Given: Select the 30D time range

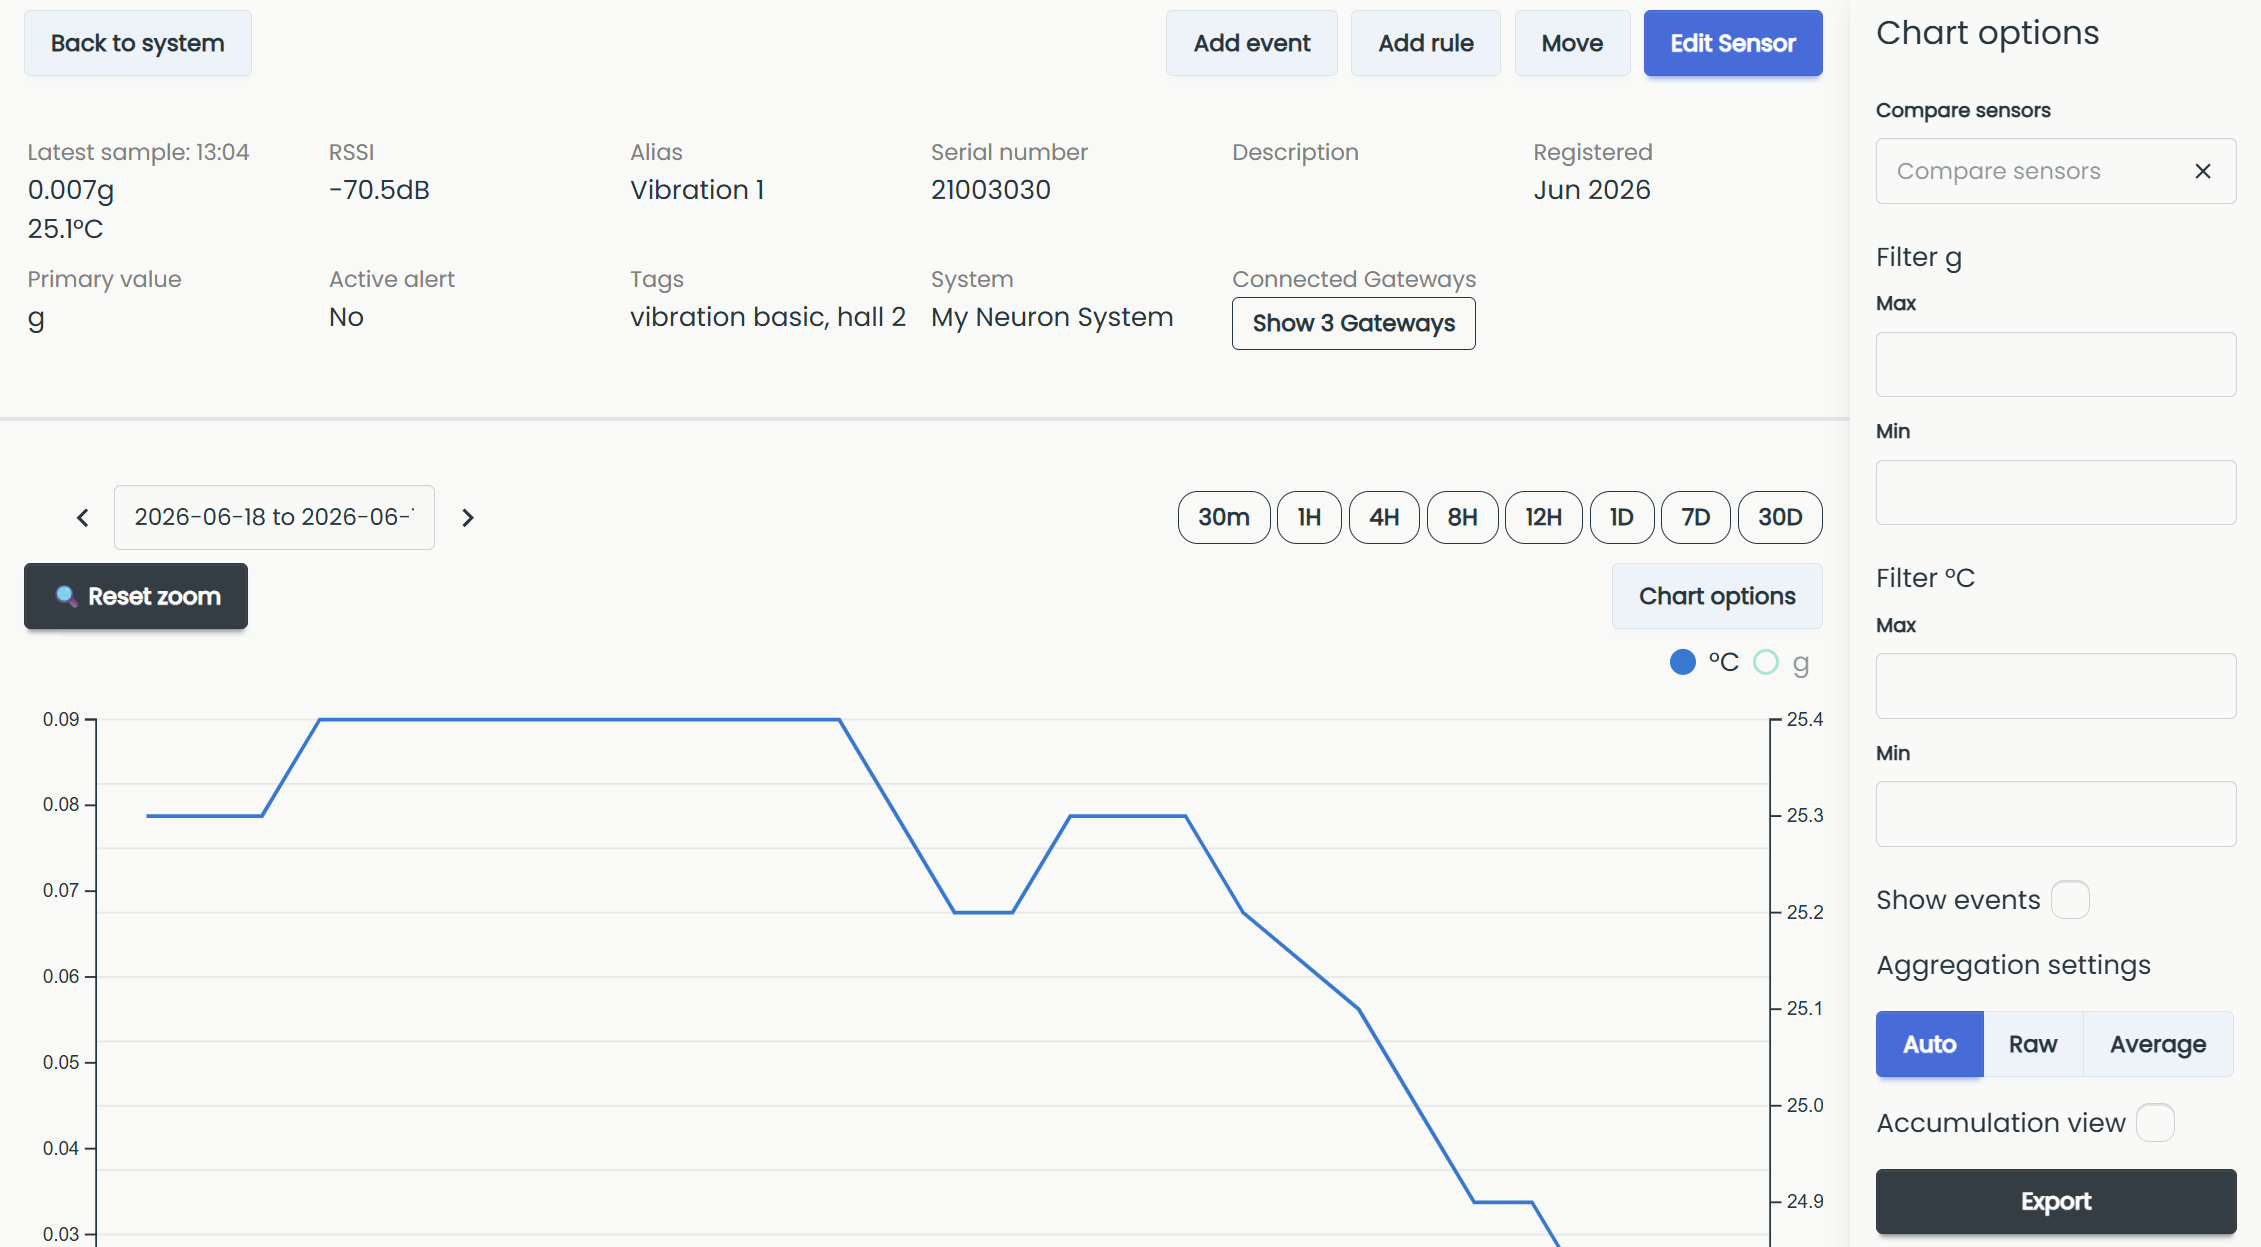Looking at the screenshot, I should 1780,517.
